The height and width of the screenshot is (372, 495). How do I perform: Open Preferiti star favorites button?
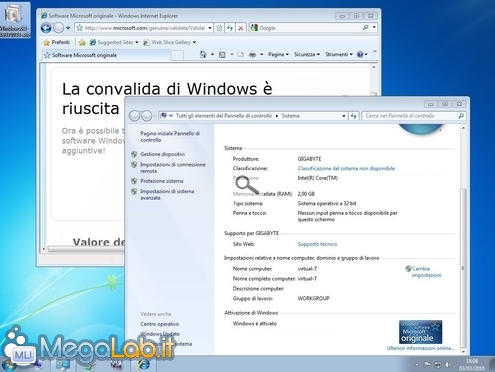[57, 42]
